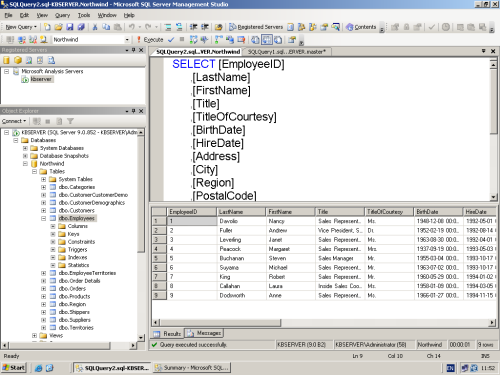Viewport: 500px width, 375px height.
Task: Switch to Summary - Microsoft SQL taskbar window
Action: (192, 368)
